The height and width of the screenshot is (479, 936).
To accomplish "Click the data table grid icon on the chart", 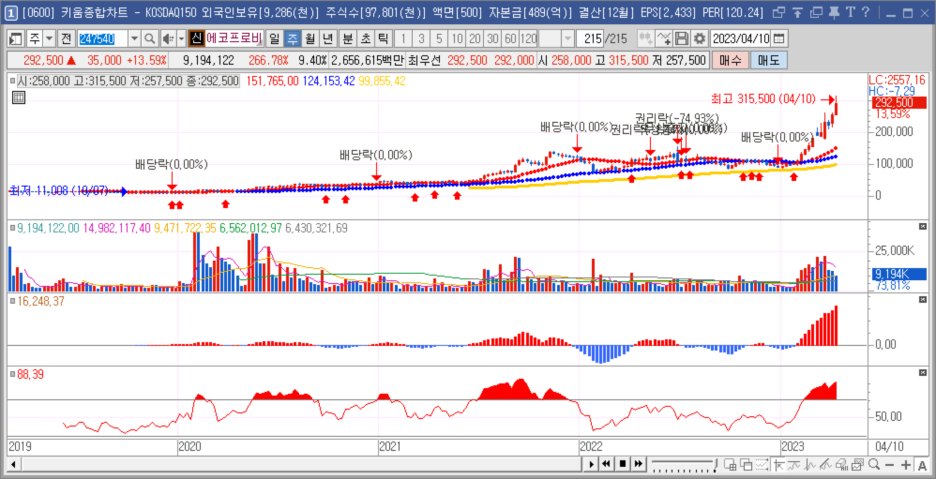I will click(19, 98).
